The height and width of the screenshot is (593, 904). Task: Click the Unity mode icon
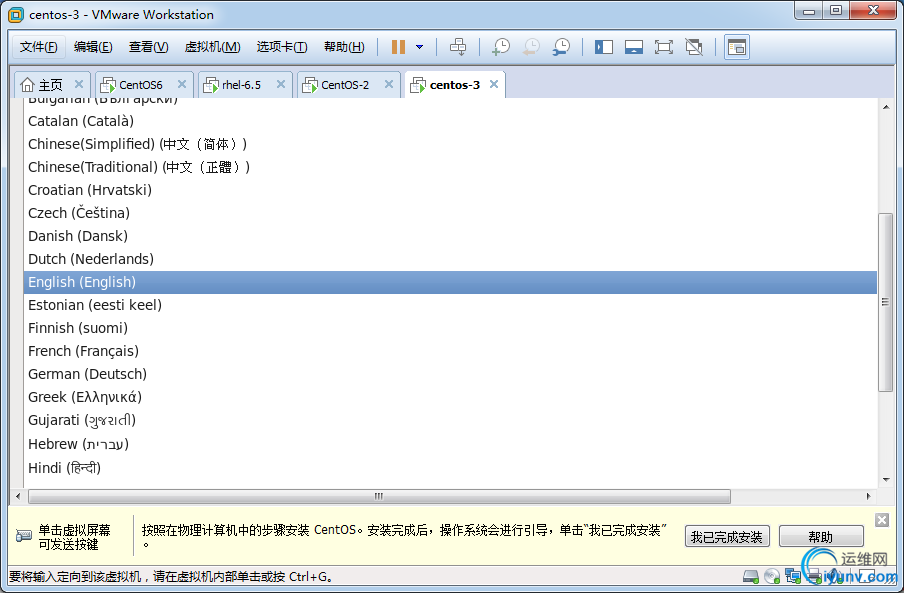[x=694, y=47]
